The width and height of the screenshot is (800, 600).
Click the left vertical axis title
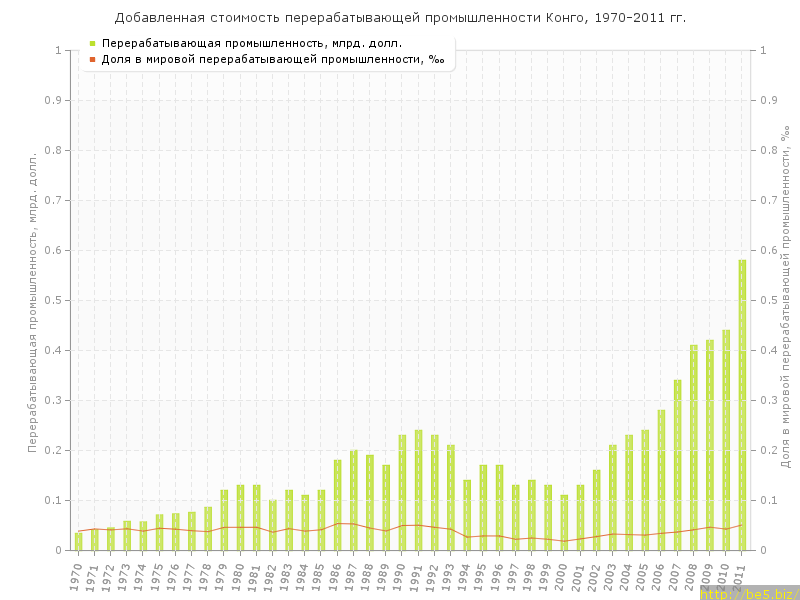point(32,300)
